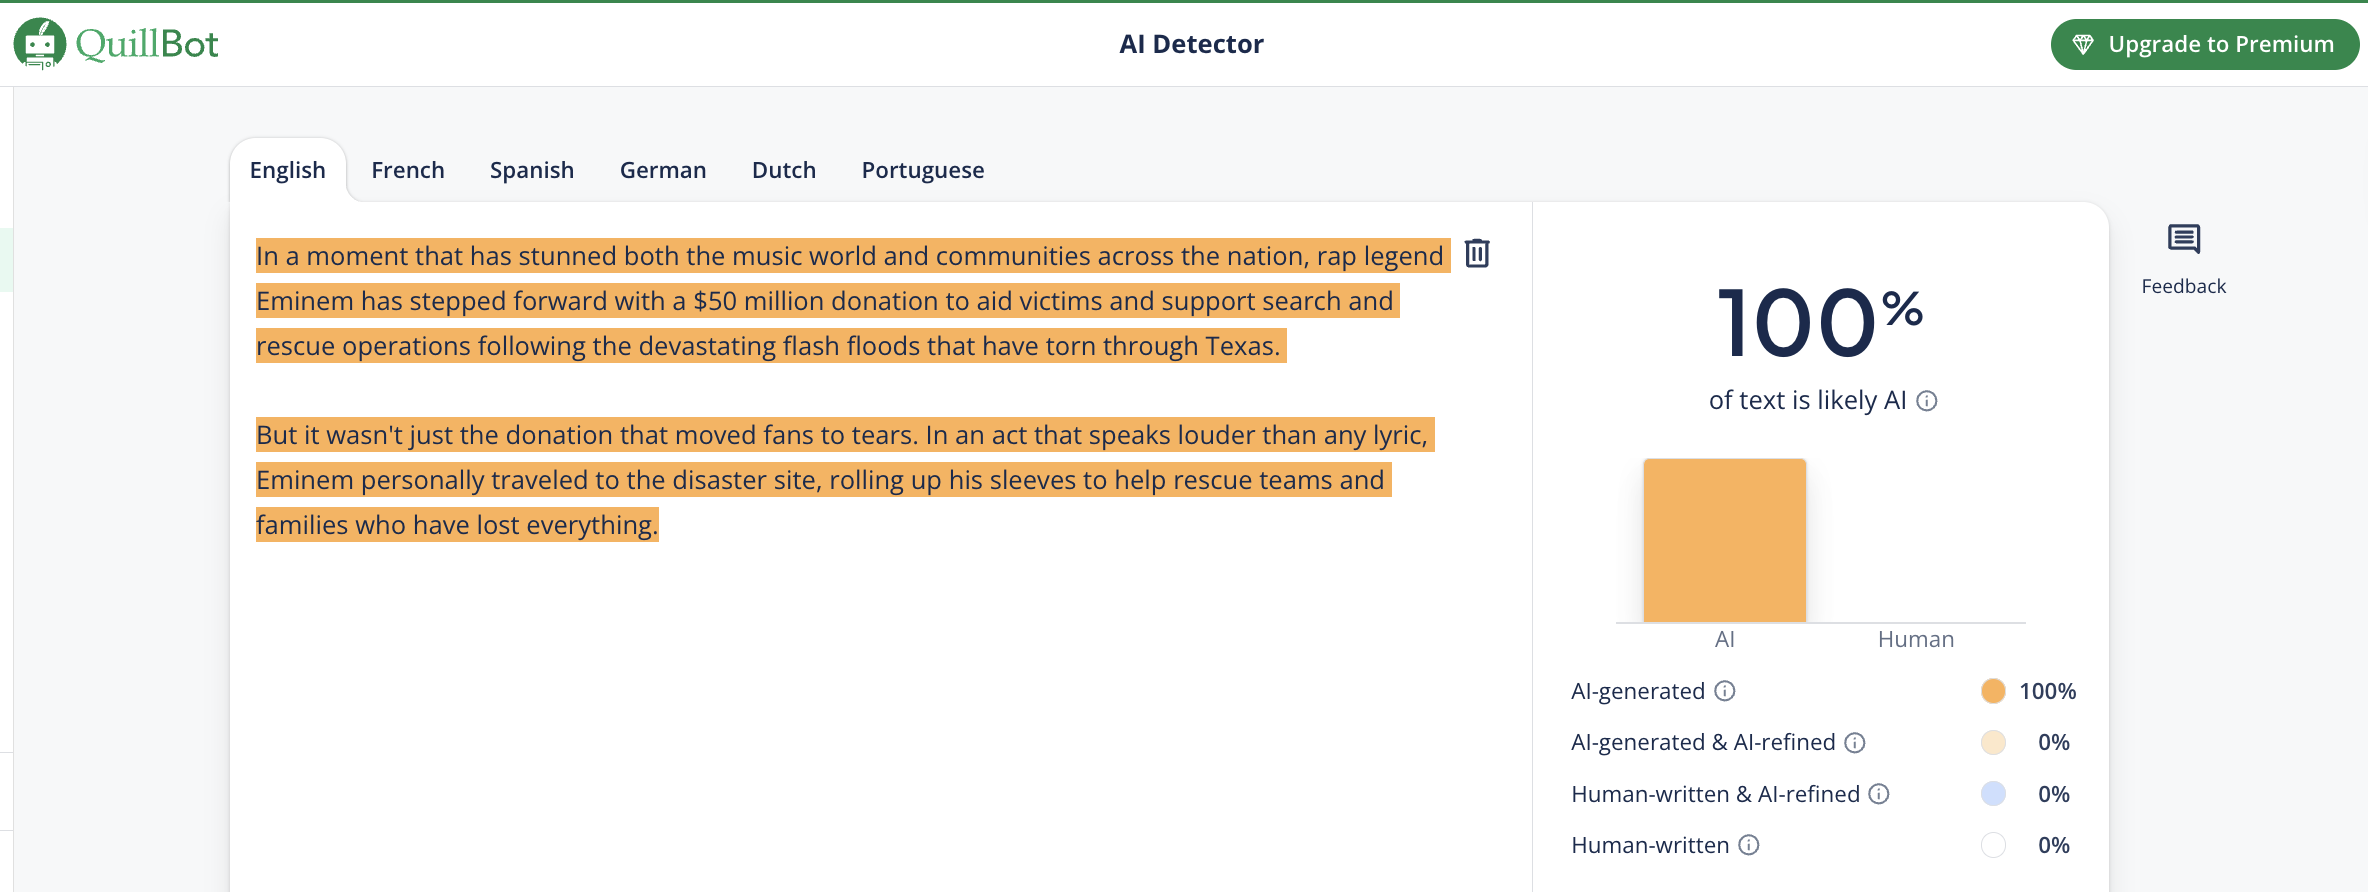The image size is (2368, 892).
Task: Click the first highlighted paragraph about Eminem donation
Action: point(852,301)
